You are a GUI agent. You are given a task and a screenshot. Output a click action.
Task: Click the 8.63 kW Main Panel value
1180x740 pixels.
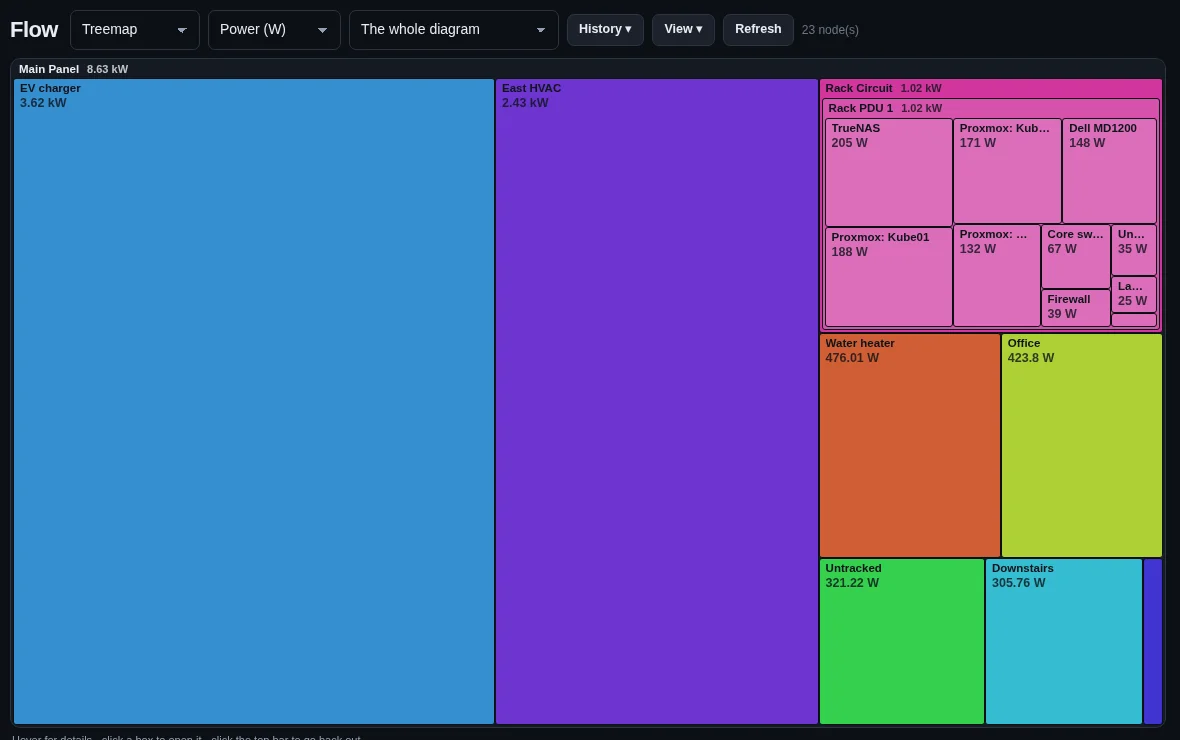(x=107, y=69)
